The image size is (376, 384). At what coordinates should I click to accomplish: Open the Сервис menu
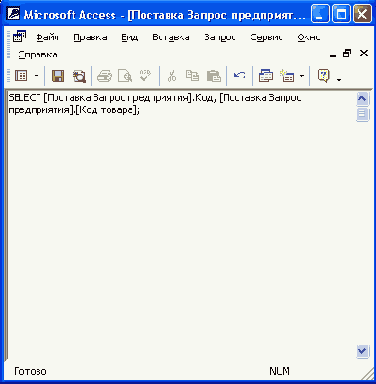point(266,37)
